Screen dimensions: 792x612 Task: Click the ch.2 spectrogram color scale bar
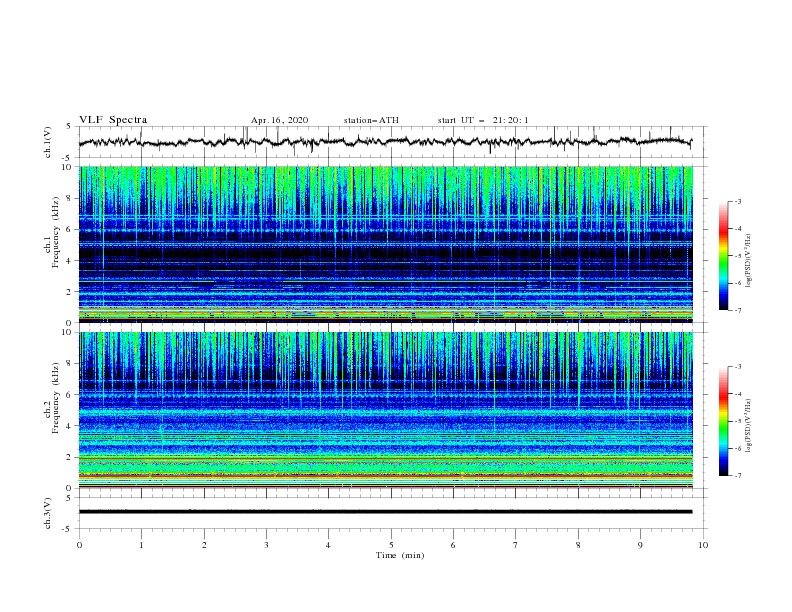(723, 421)
